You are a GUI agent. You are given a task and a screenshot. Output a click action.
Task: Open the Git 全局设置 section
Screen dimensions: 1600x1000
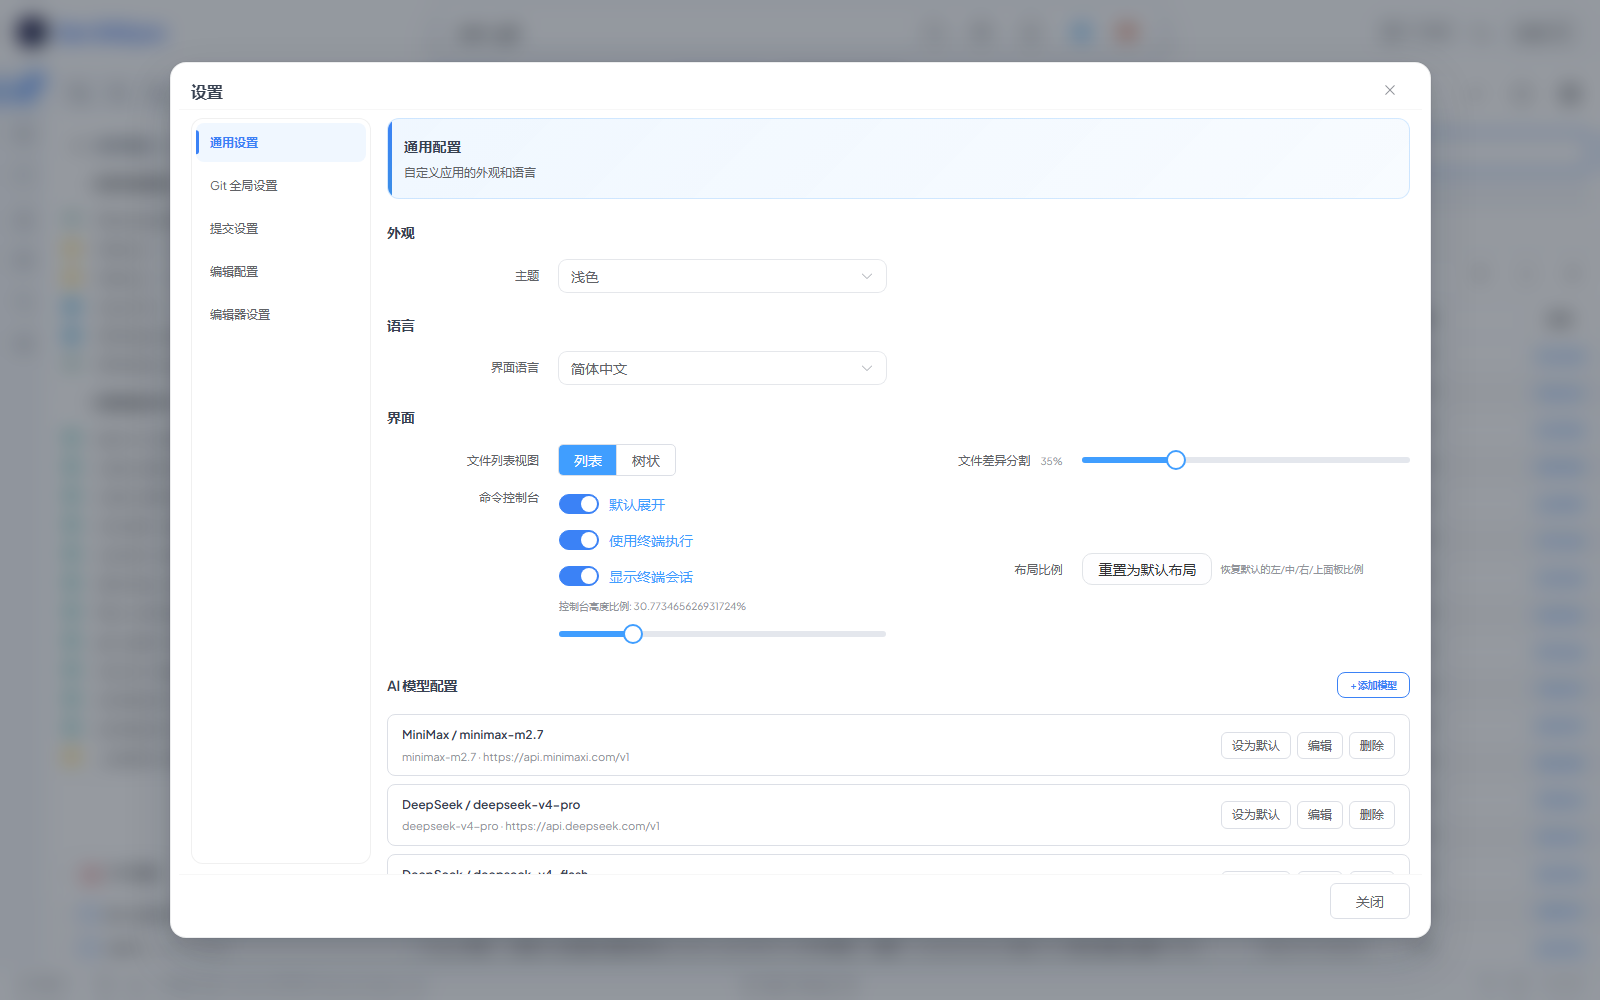tap(281, 186)
